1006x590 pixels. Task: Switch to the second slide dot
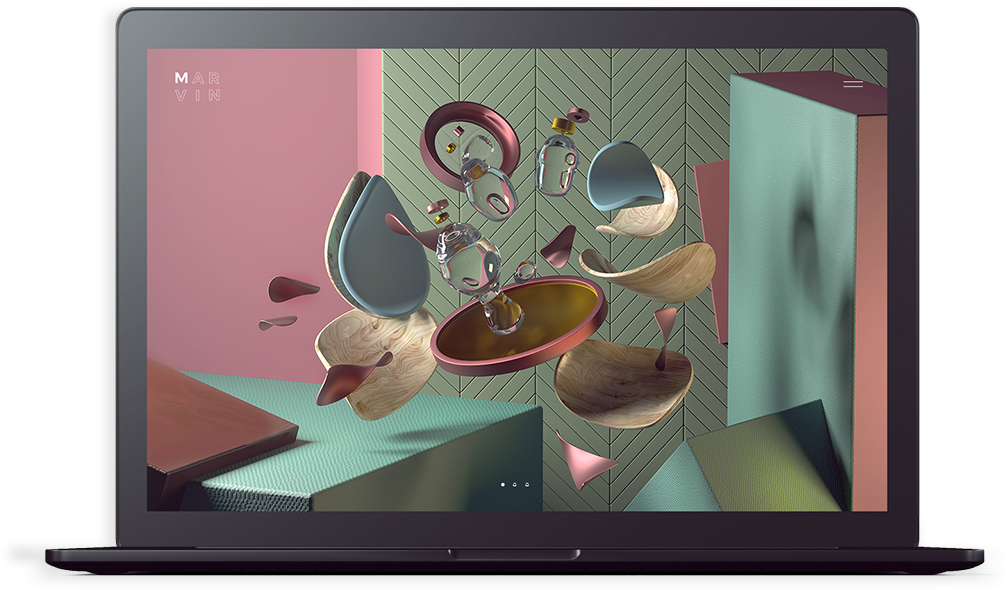pos(515,485)
